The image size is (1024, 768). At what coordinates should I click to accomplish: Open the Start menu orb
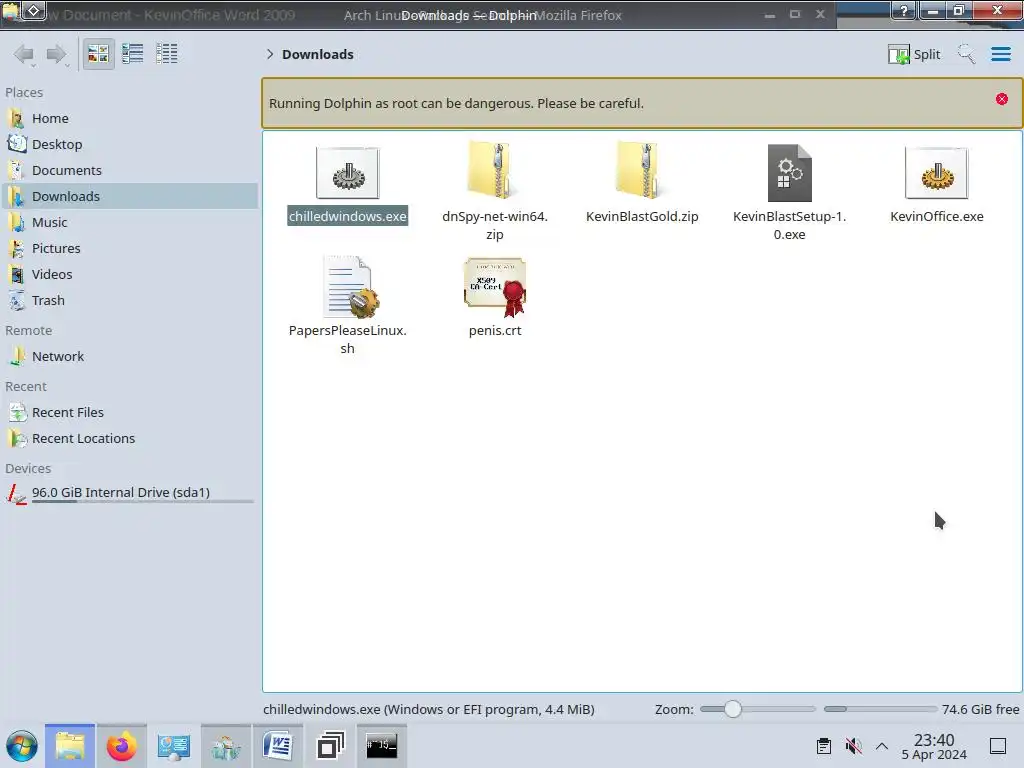point(22,746)
